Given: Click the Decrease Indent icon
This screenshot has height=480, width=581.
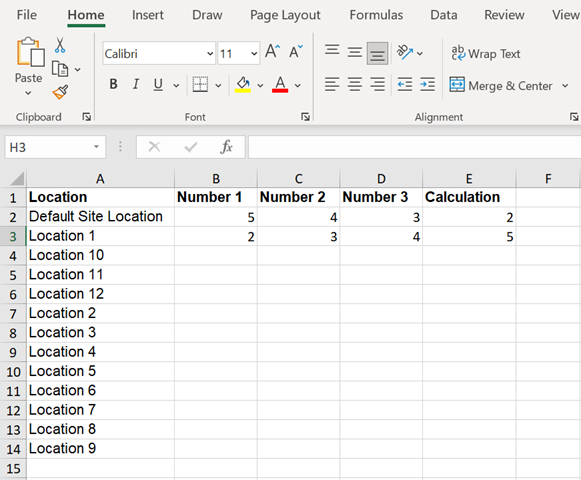Looking at the screenshot, I should pyautogui.click(x=405, y=85).
